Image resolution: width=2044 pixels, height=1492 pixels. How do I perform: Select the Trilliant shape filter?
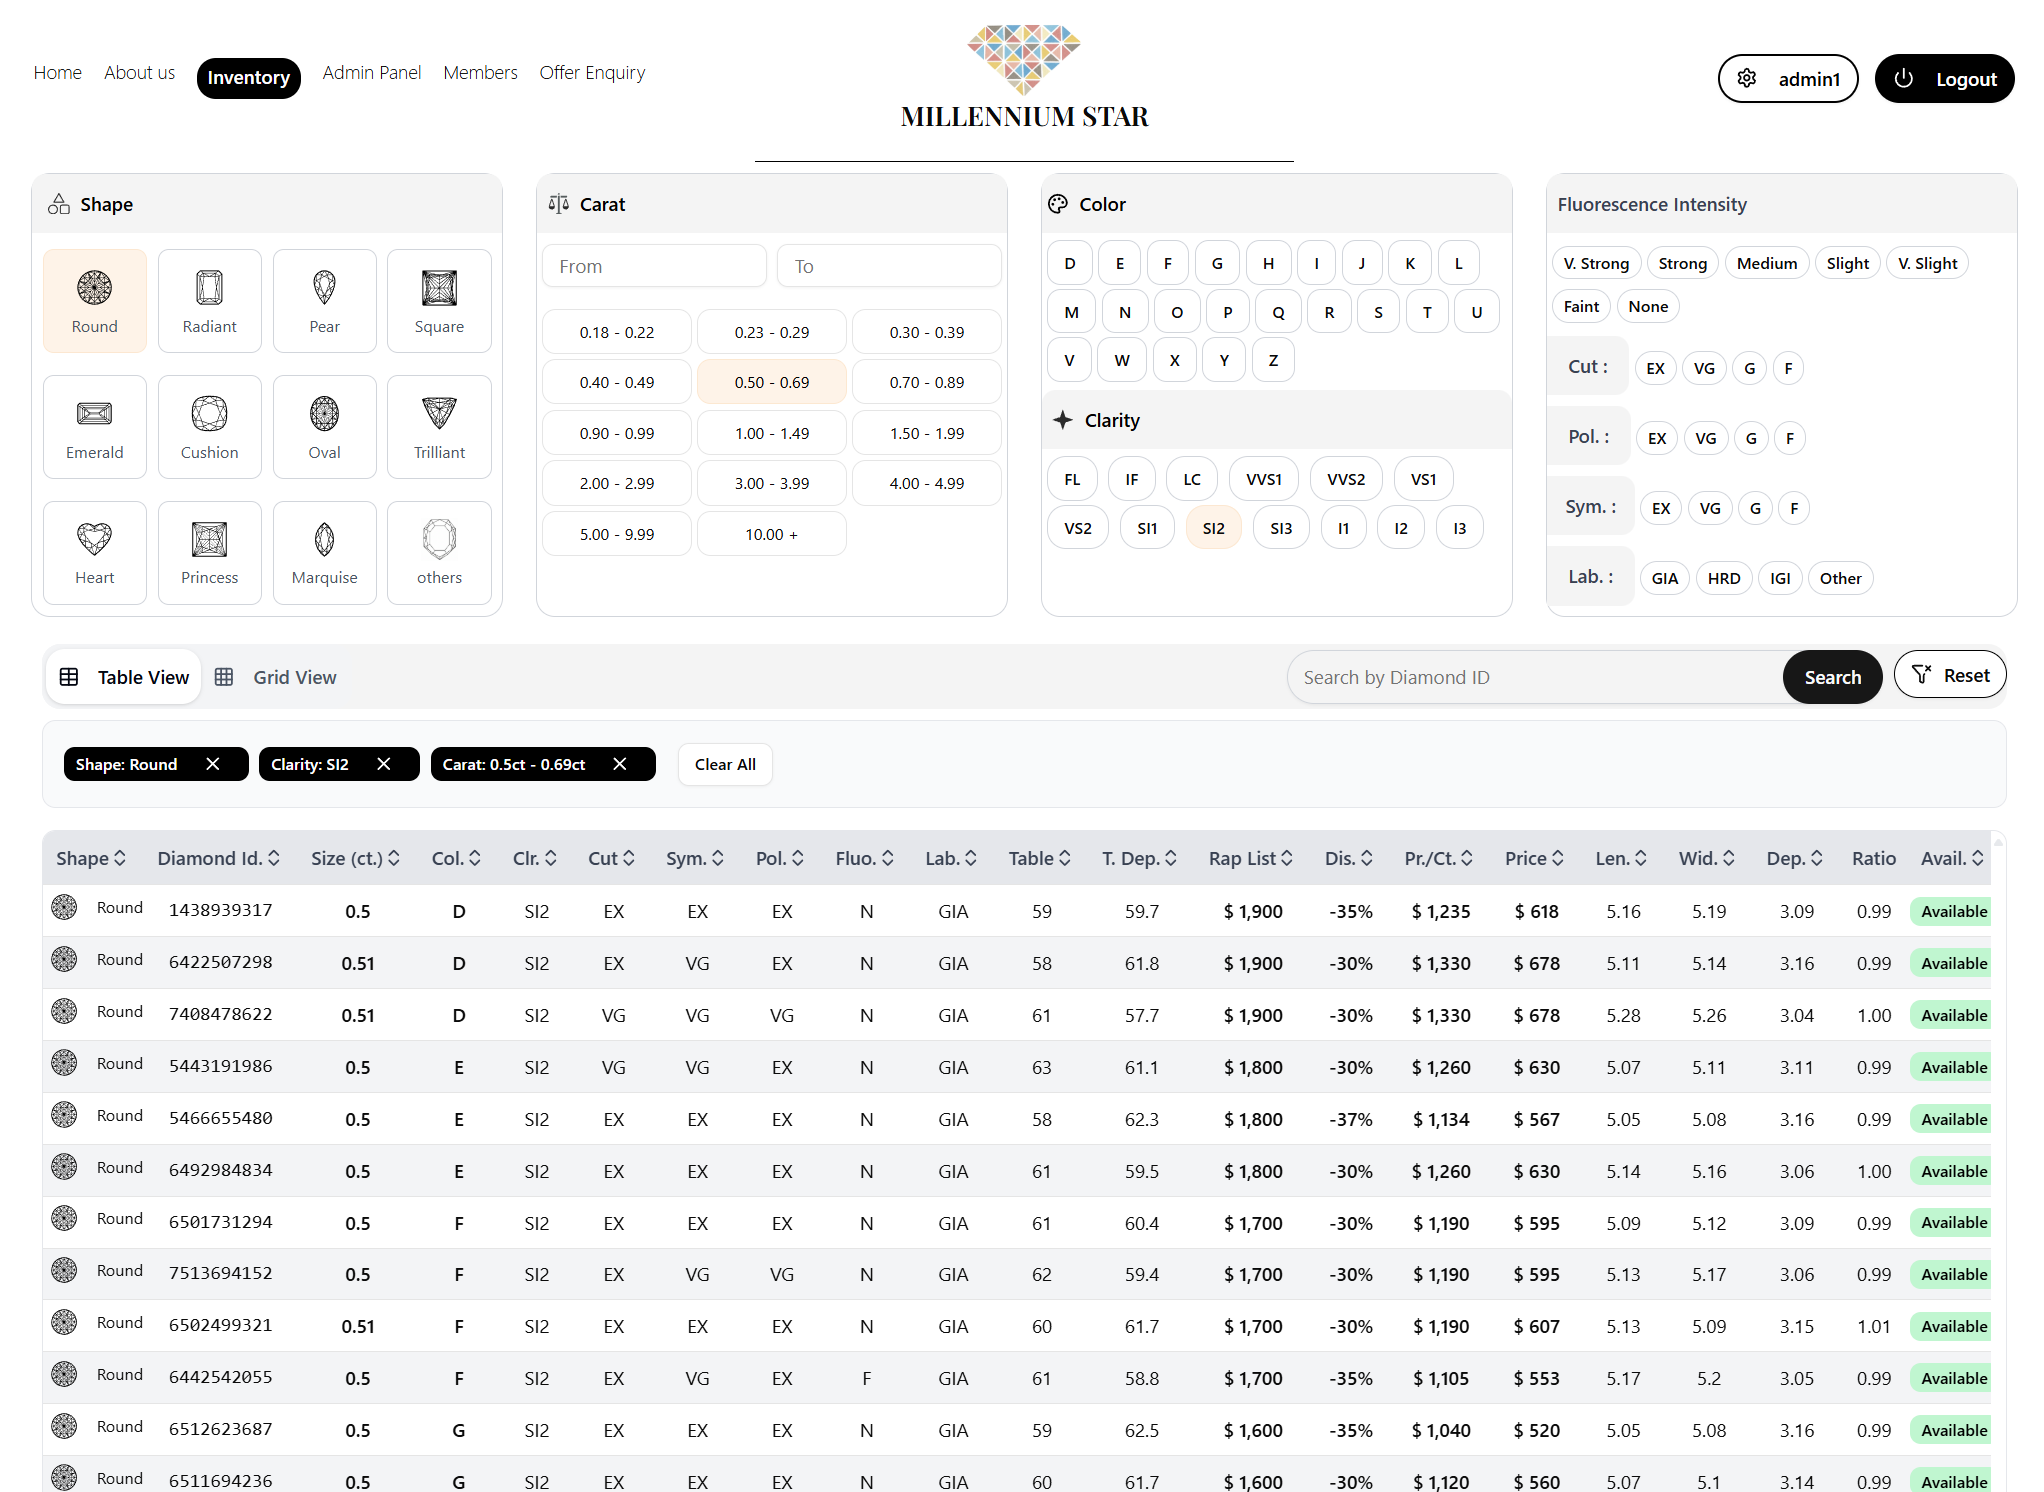pos(439,426)
